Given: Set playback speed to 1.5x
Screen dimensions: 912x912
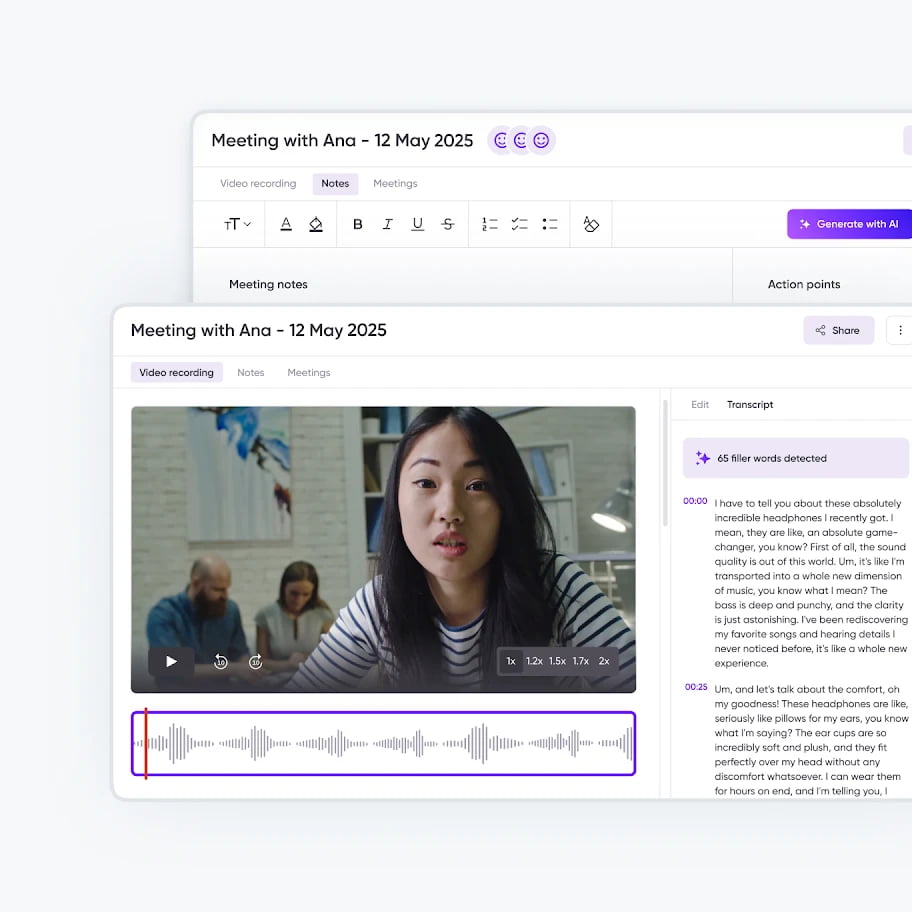Looking at the screenshot, I should [557, 661].
